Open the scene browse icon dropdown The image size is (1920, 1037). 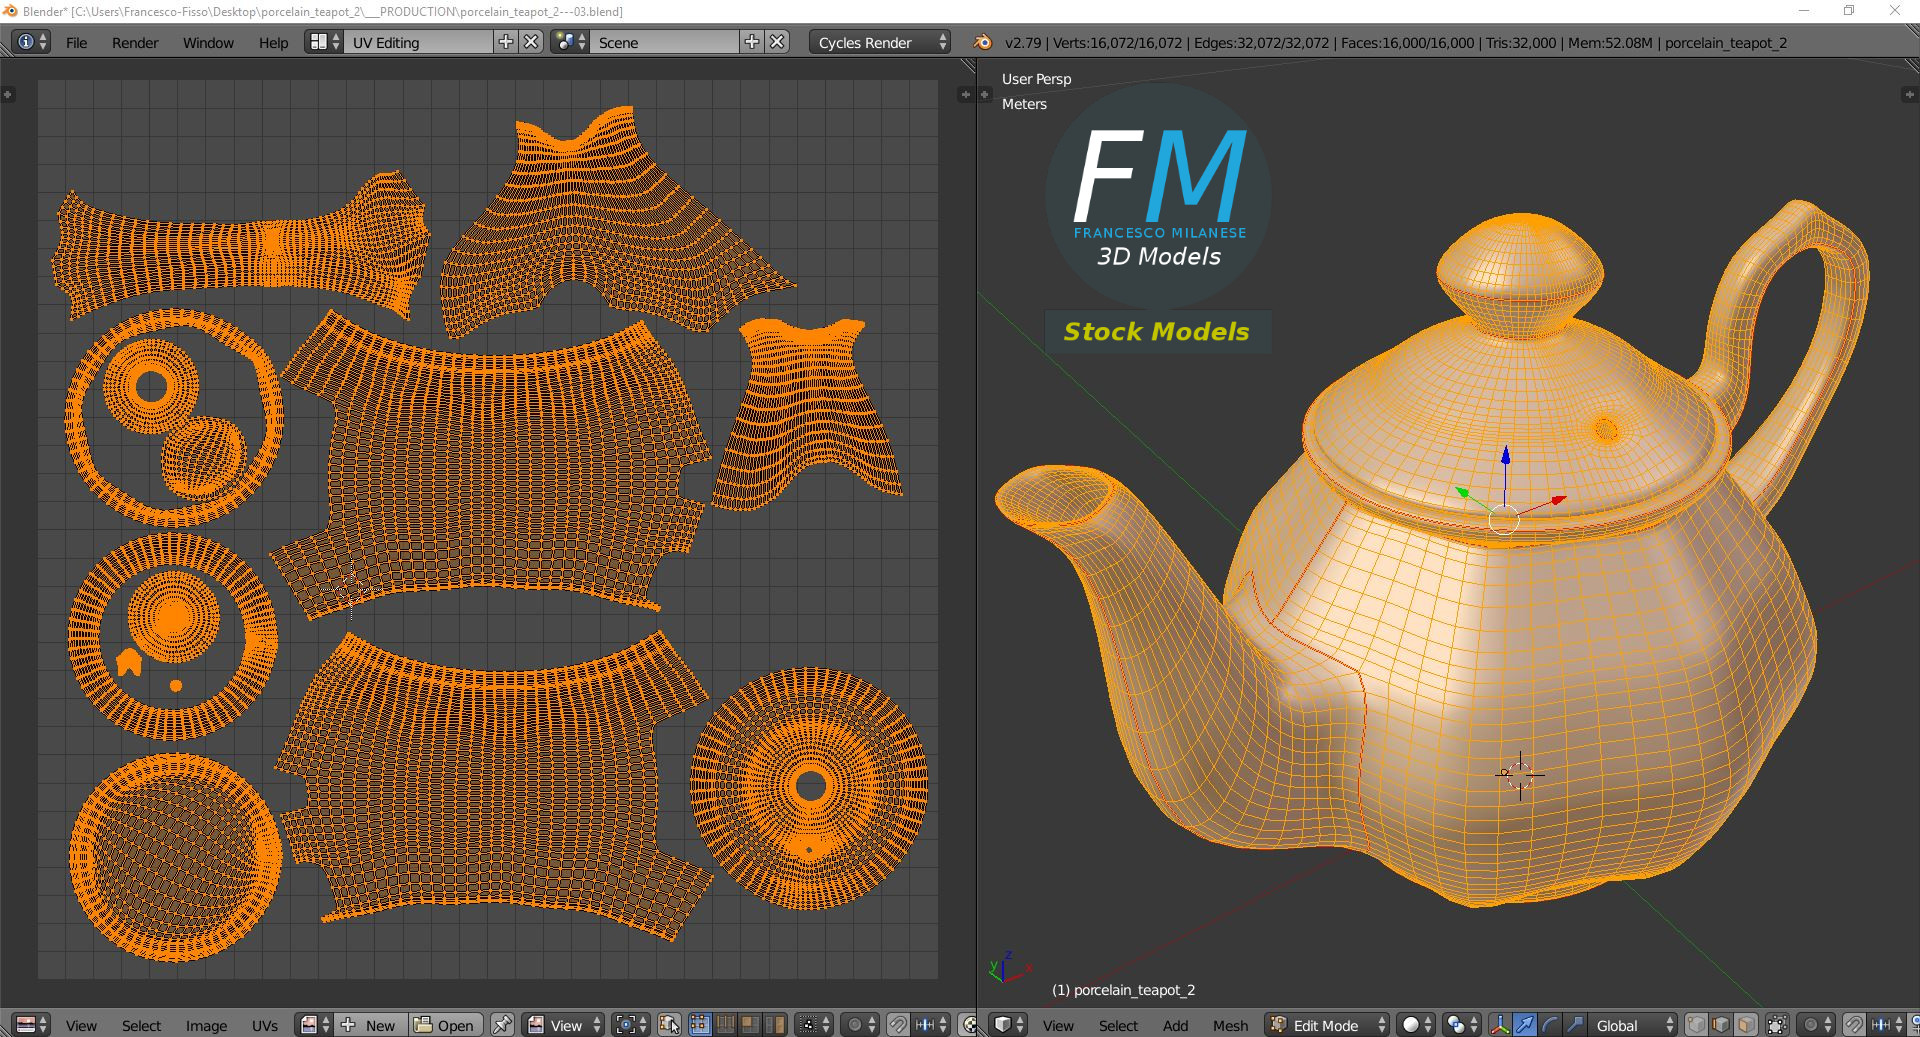(570, 42)
